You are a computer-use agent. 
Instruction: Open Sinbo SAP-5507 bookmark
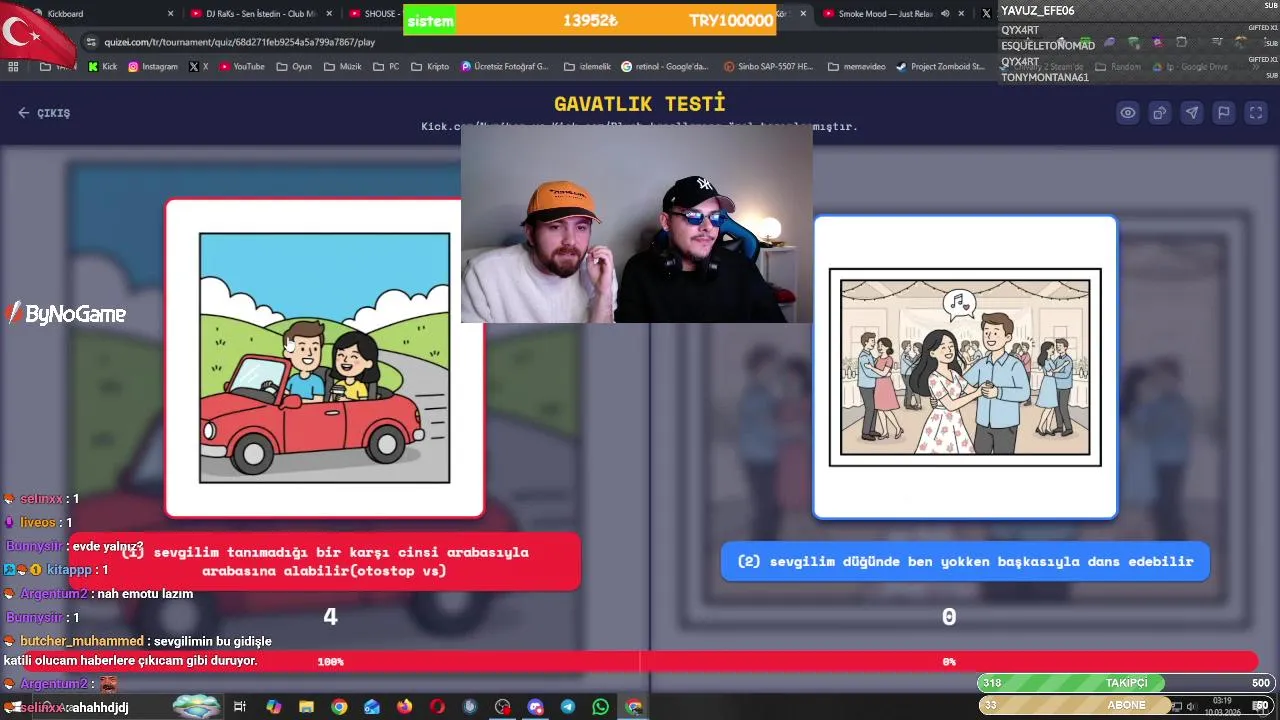click(x=767, y=67)
